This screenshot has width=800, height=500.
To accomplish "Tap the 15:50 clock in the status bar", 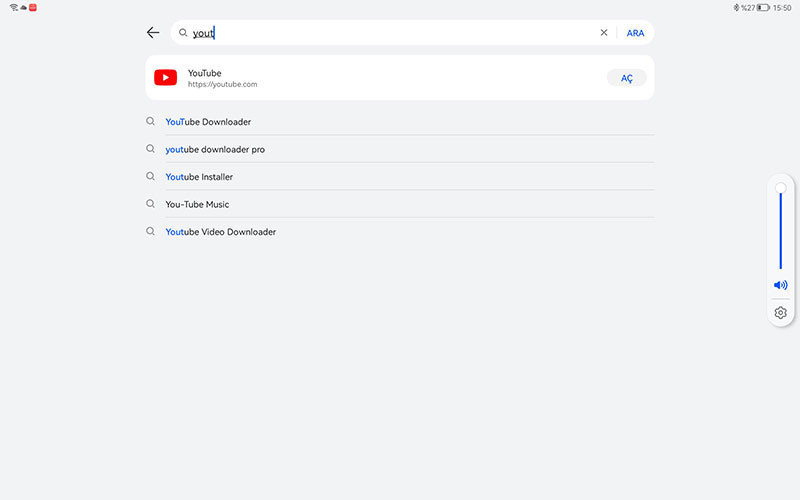I will click(782, 8).
